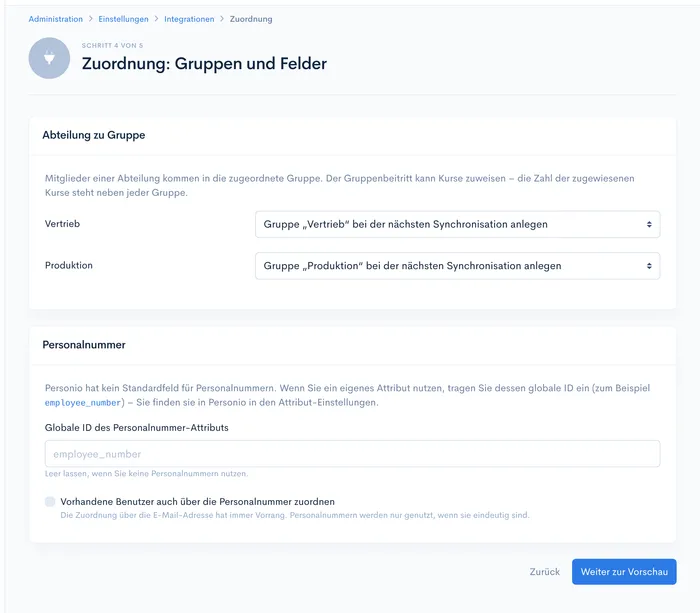Click the blue employee_number code text
This screenshot has height=613, width=700.
(x=83, y=403)
